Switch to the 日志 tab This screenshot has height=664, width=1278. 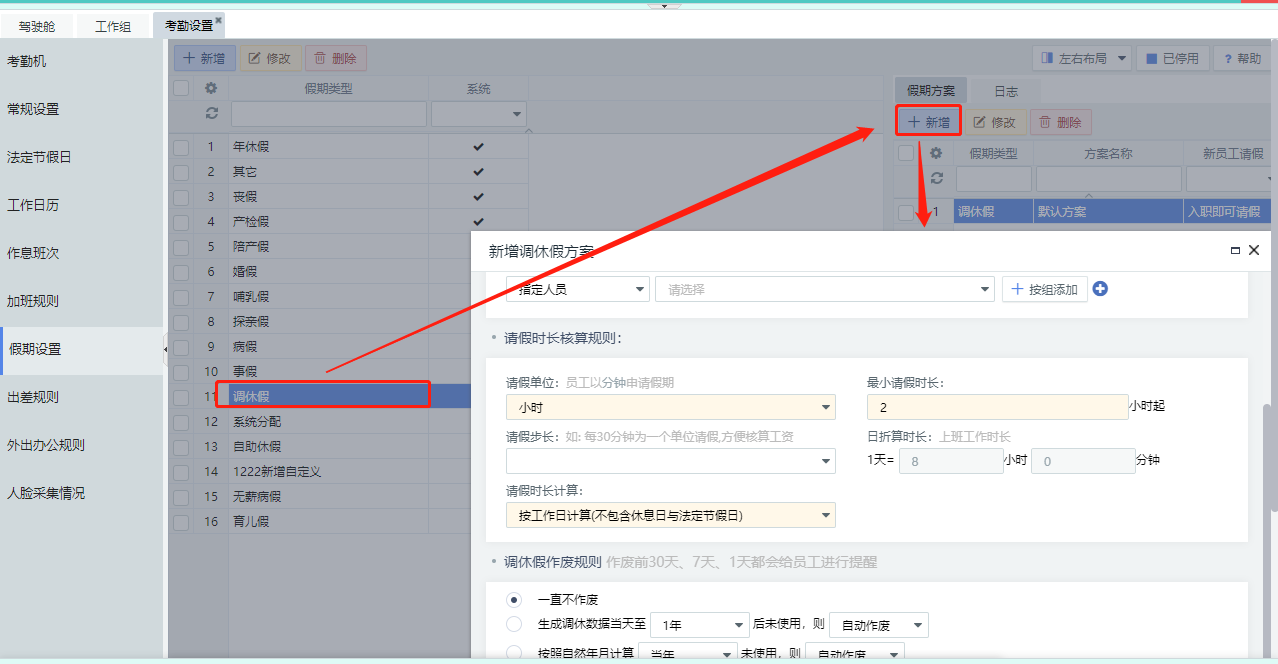tap(1006, 91)
